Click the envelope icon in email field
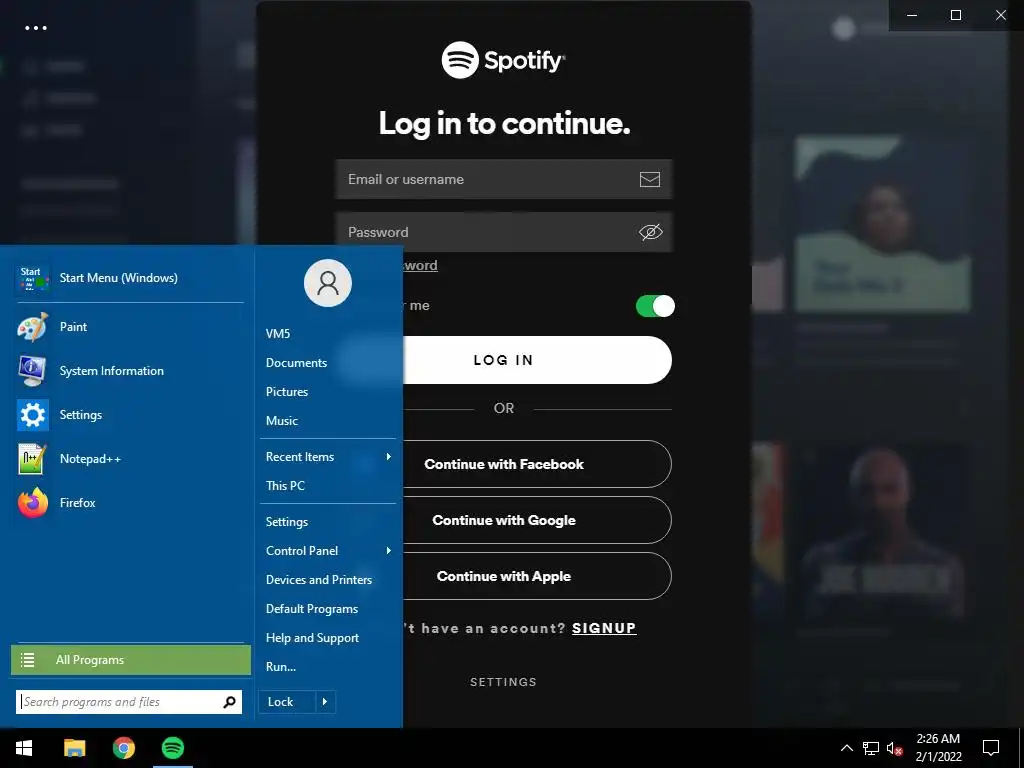 [649, 180]
